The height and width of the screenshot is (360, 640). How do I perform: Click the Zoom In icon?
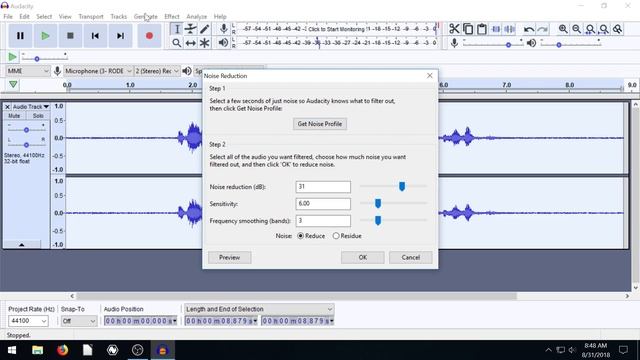click(563, 29)
